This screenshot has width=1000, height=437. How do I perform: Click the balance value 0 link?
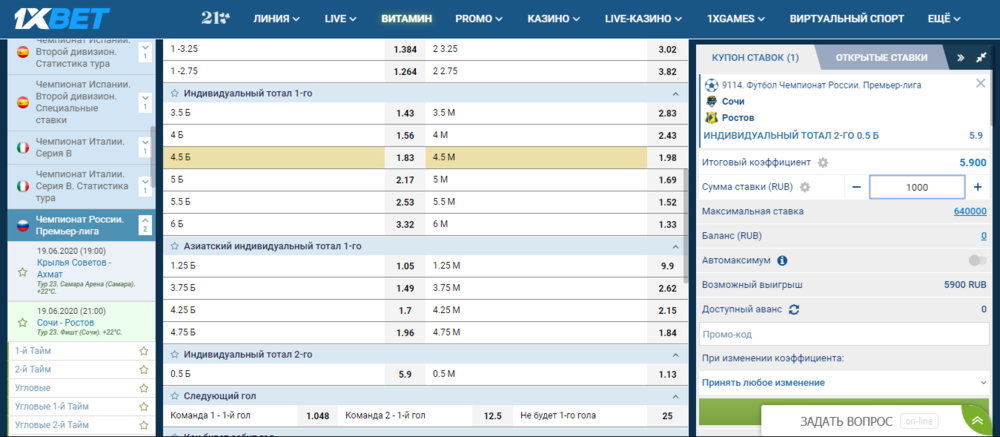pyautogui.click(x=984, y=236)
